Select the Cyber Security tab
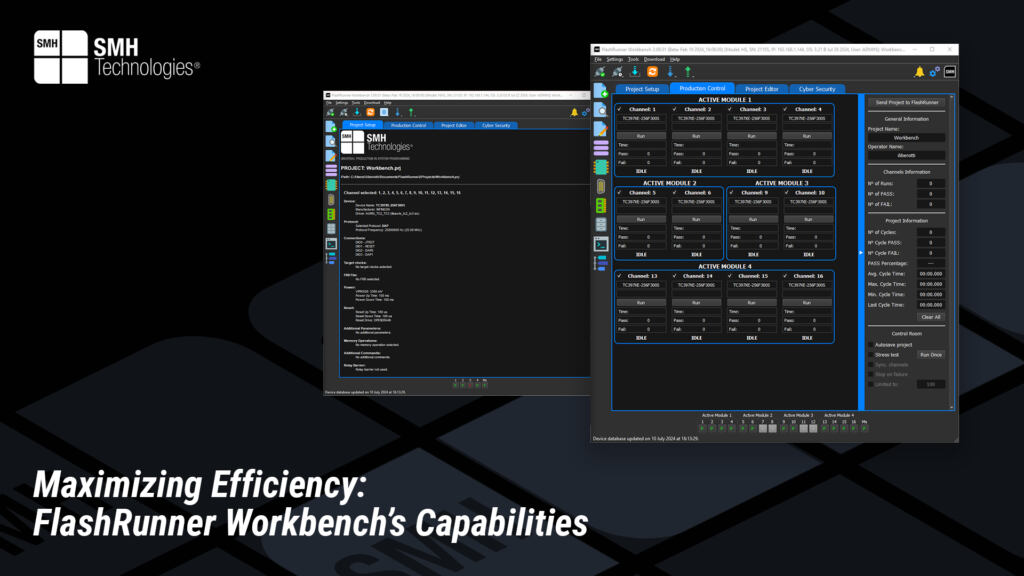Image resolution: width=1024 pixels, height=576 pixels. click(818, 88)
